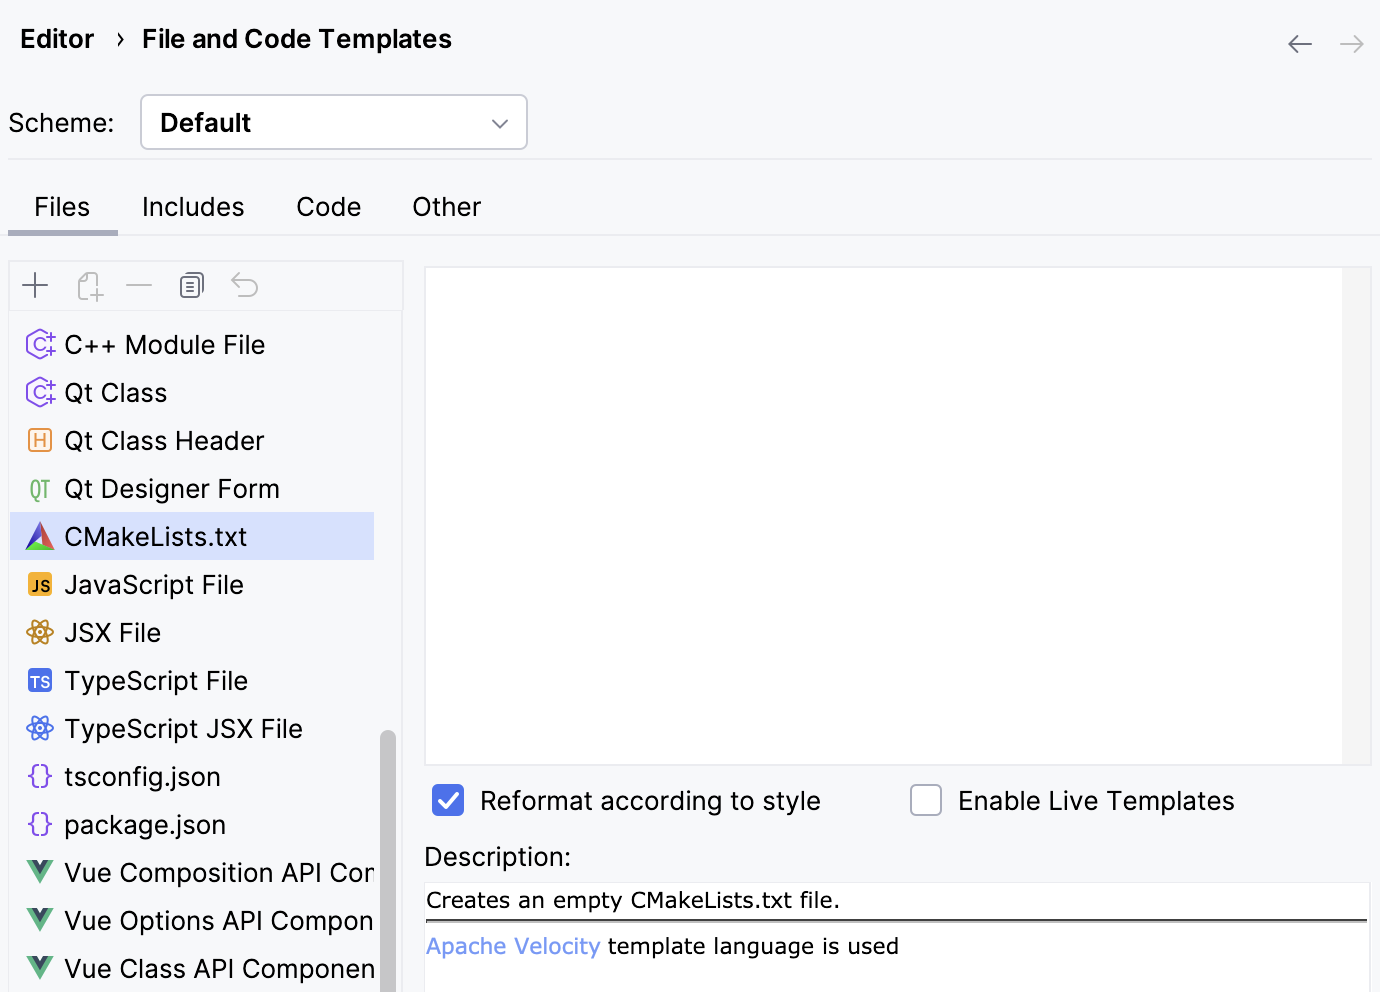
Task: Remove the selected CMakeLists.txt template
Action: [x=139, y=285]
